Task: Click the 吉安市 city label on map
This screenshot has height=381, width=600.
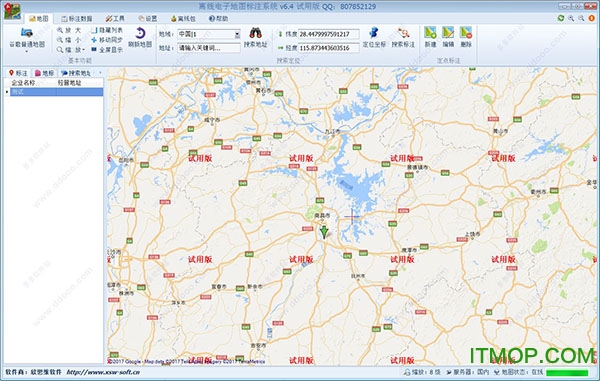Action: coord(258,345)
